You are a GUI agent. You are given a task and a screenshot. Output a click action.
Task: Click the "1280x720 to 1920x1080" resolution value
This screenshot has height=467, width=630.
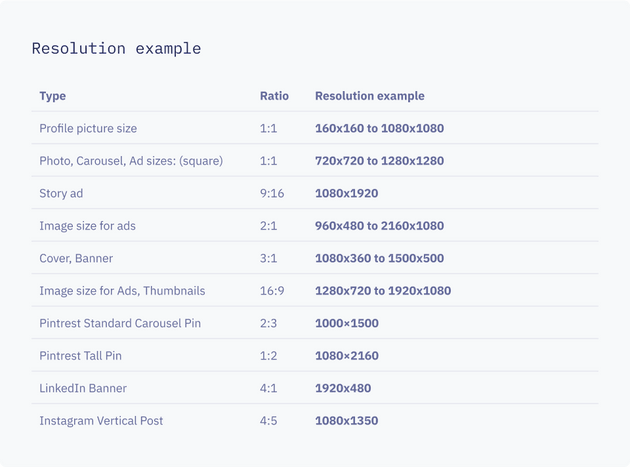coord(383,291)
